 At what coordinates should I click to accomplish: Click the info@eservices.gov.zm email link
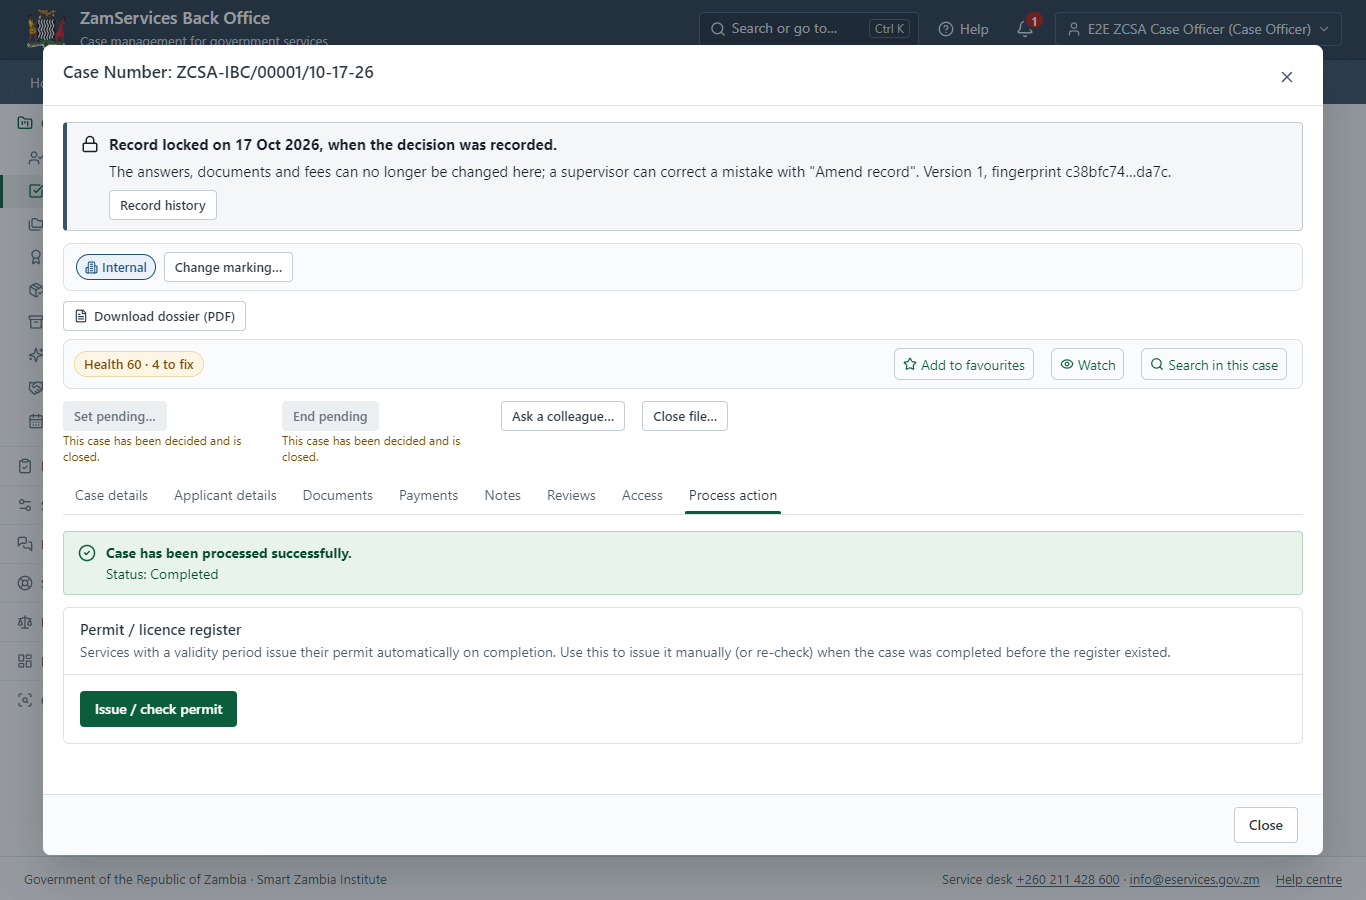pos(1194,880)
